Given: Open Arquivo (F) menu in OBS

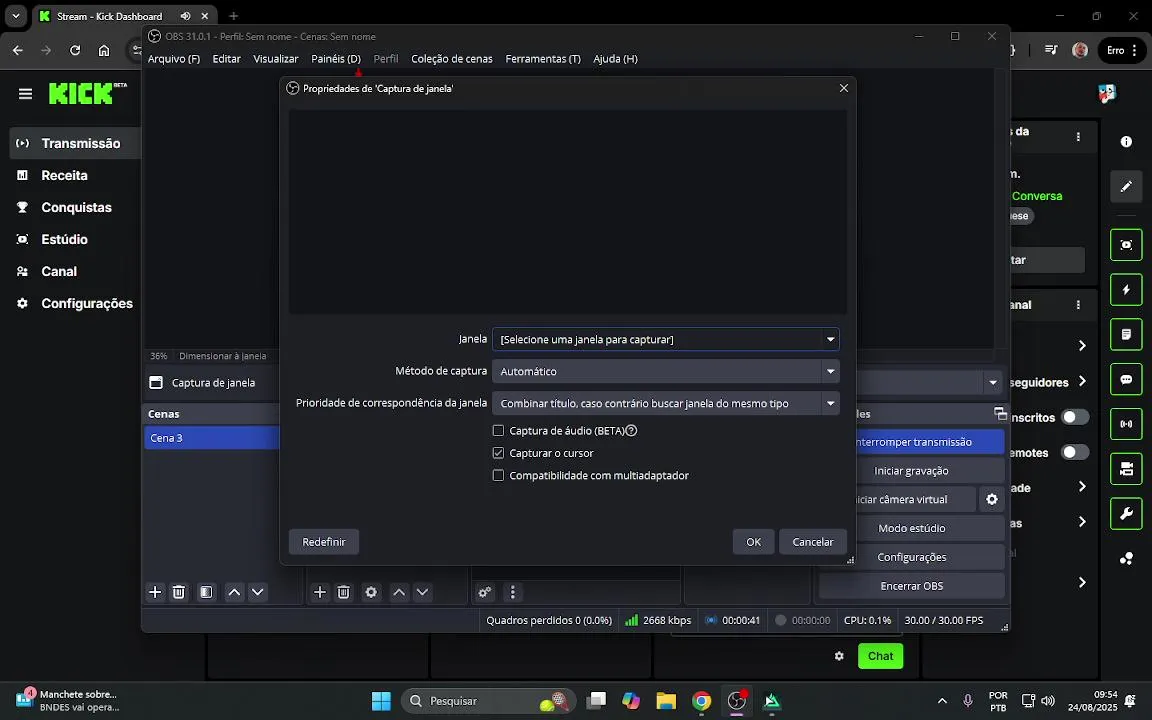Looking at the screenshot, I should pyautogui.click(x=173, y=59).
